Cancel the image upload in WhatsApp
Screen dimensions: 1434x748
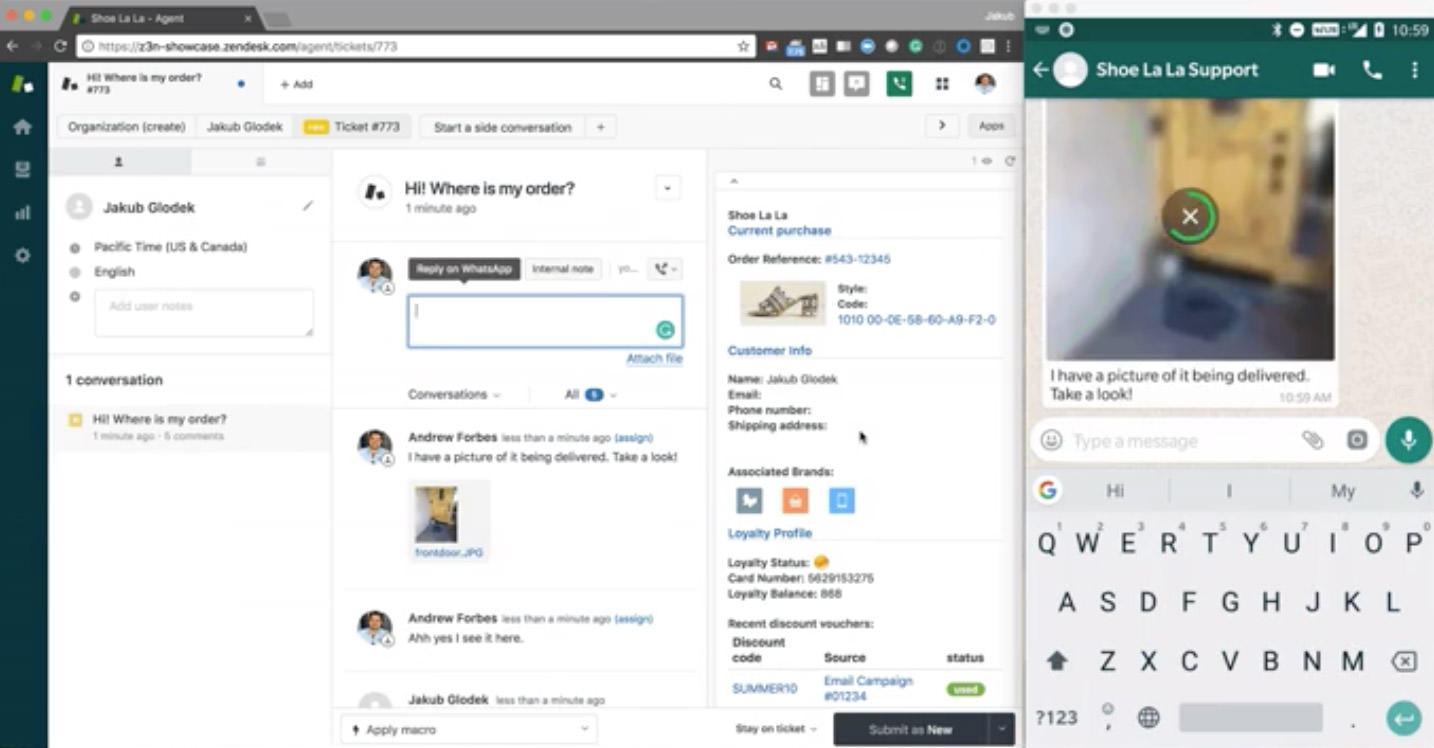coord(1190,216)
